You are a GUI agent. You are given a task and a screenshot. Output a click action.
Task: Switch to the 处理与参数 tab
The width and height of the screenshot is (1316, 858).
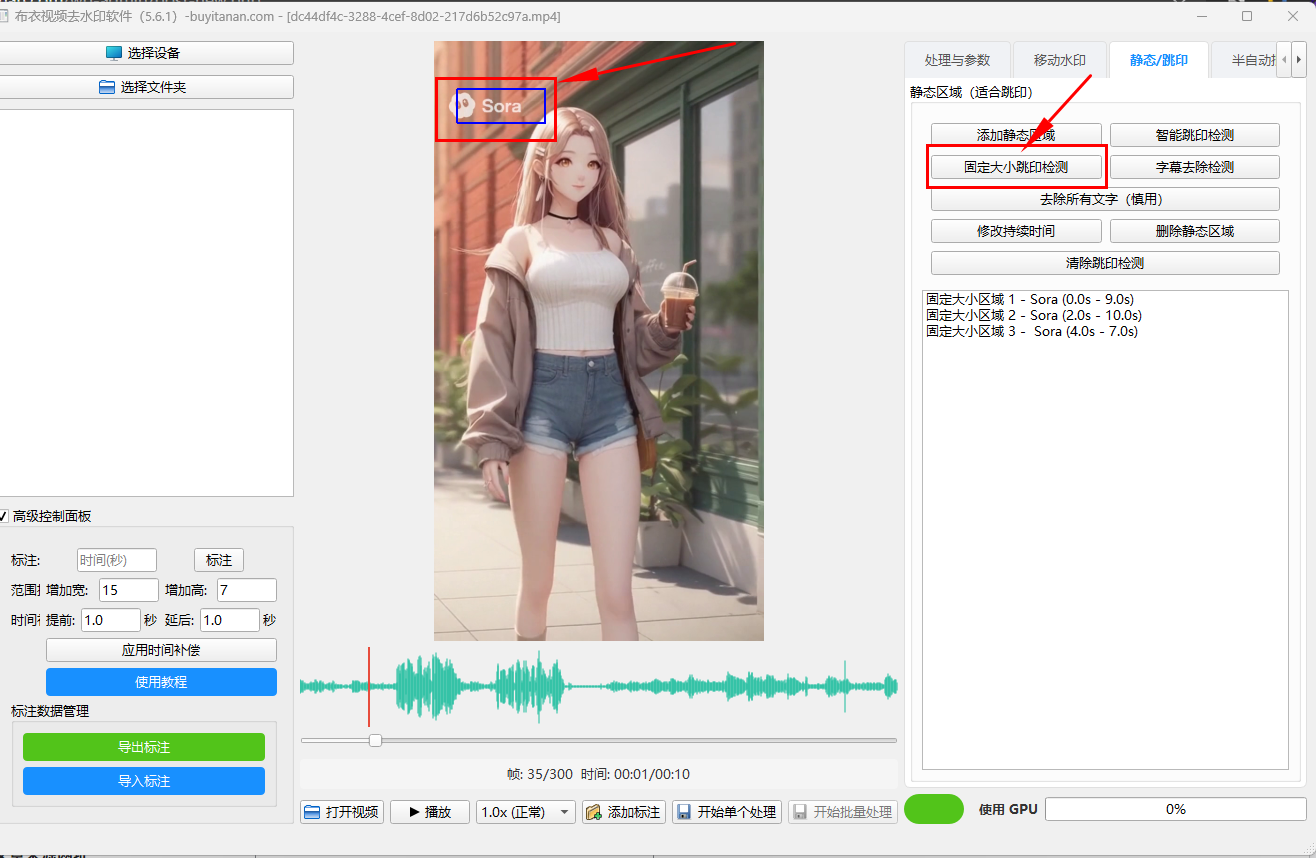[957, 60]
